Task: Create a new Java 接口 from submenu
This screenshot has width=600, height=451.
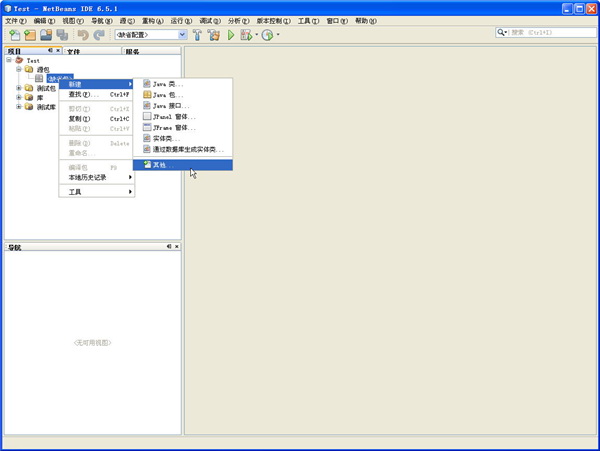Action: [183, 106]
